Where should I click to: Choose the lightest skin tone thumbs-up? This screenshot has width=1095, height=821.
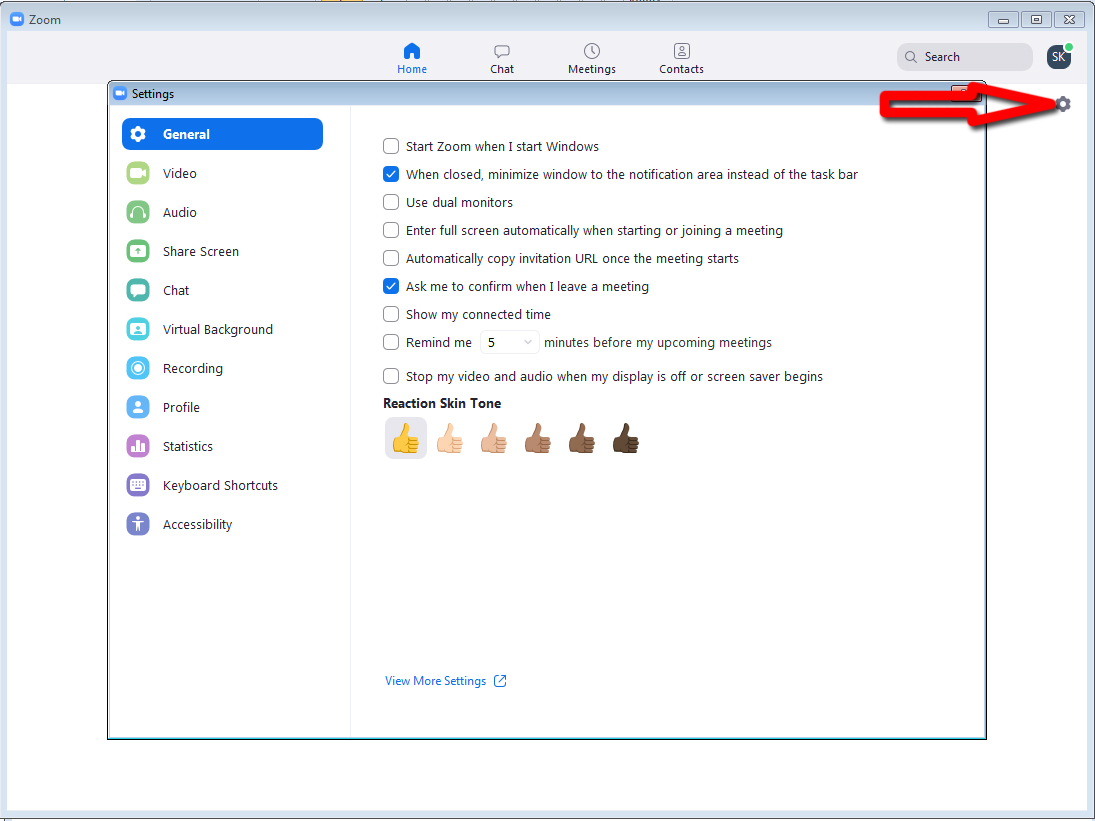450,438
